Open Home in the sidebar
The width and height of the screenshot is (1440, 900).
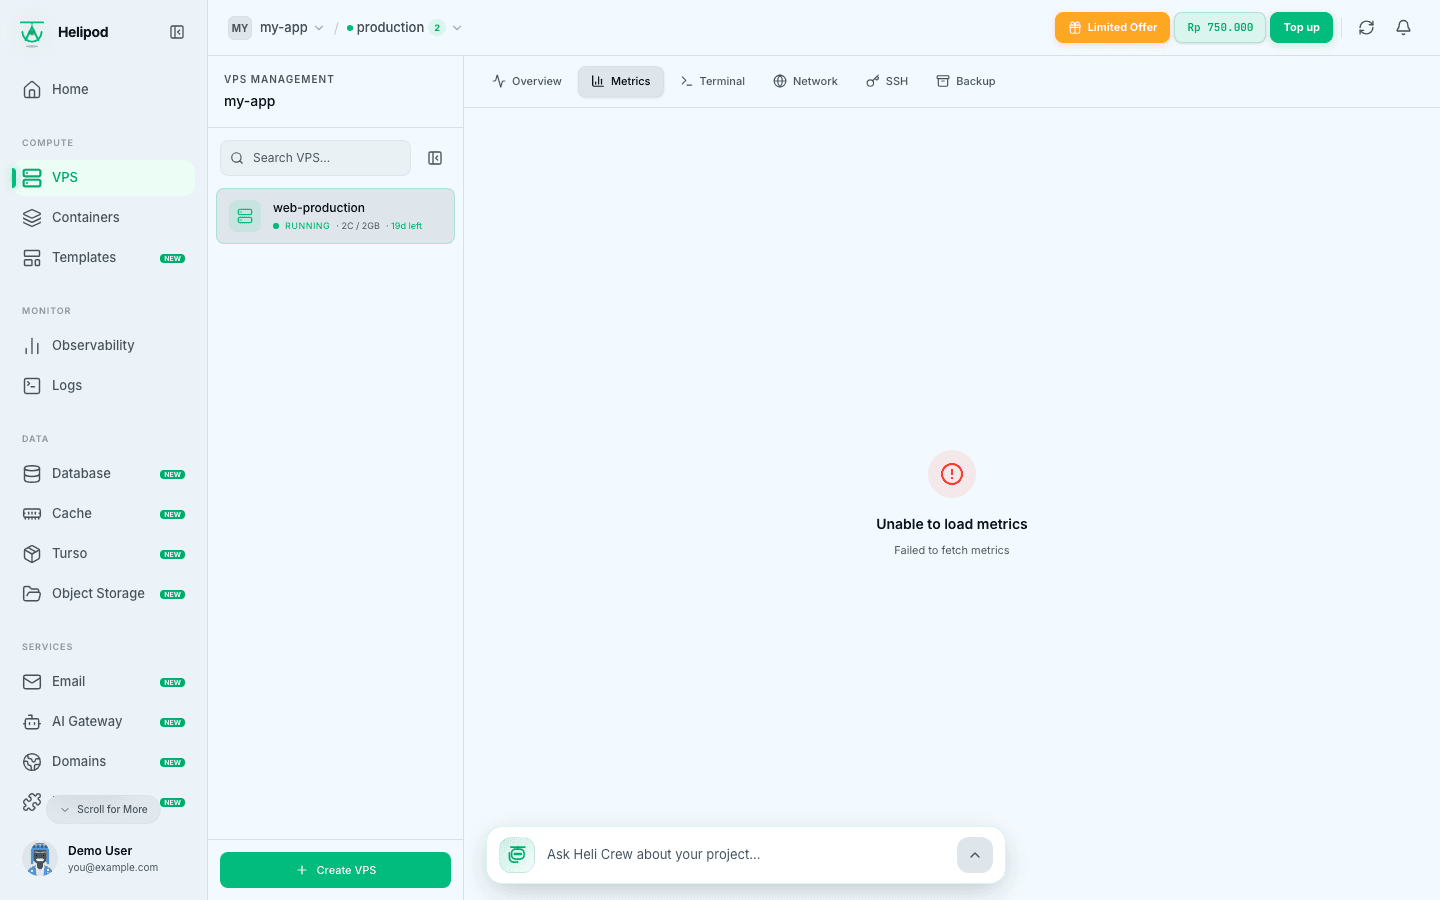pyautogui.click(x=103, y=89)
